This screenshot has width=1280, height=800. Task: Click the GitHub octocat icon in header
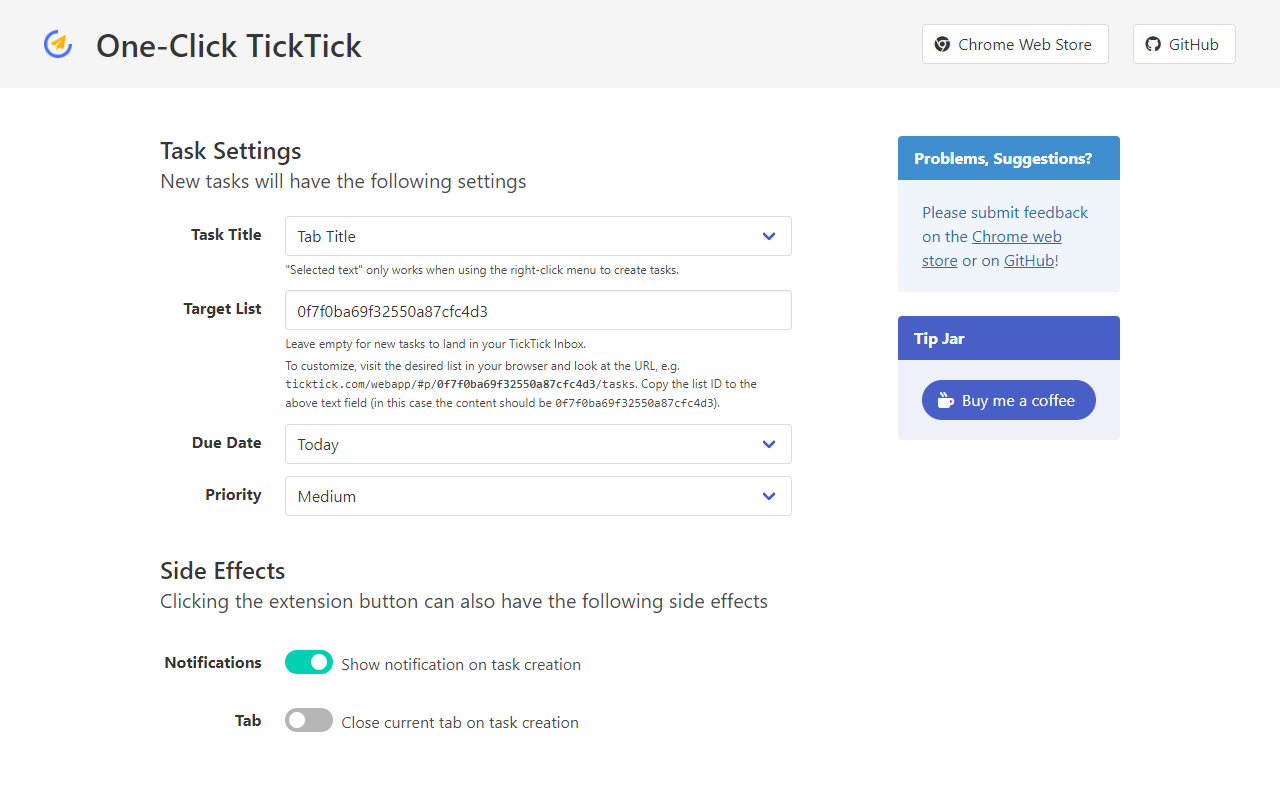click(1153, 44)
